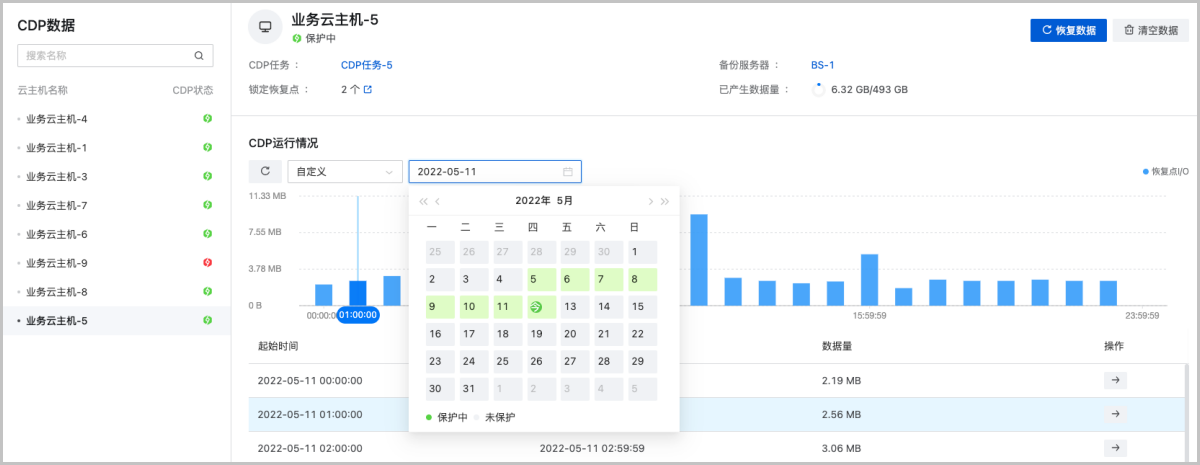Go to next month in the calendar
1200x465 pixels.
(650, 201)
